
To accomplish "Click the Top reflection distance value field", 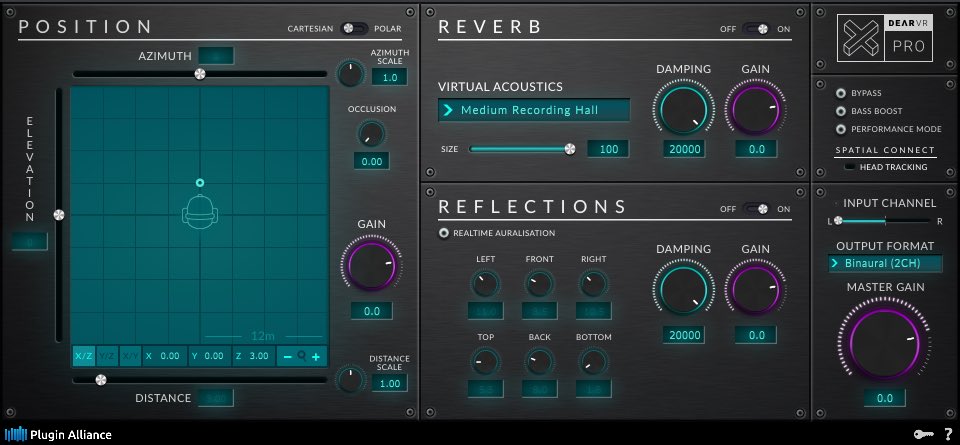I will (x=486, y=389).
